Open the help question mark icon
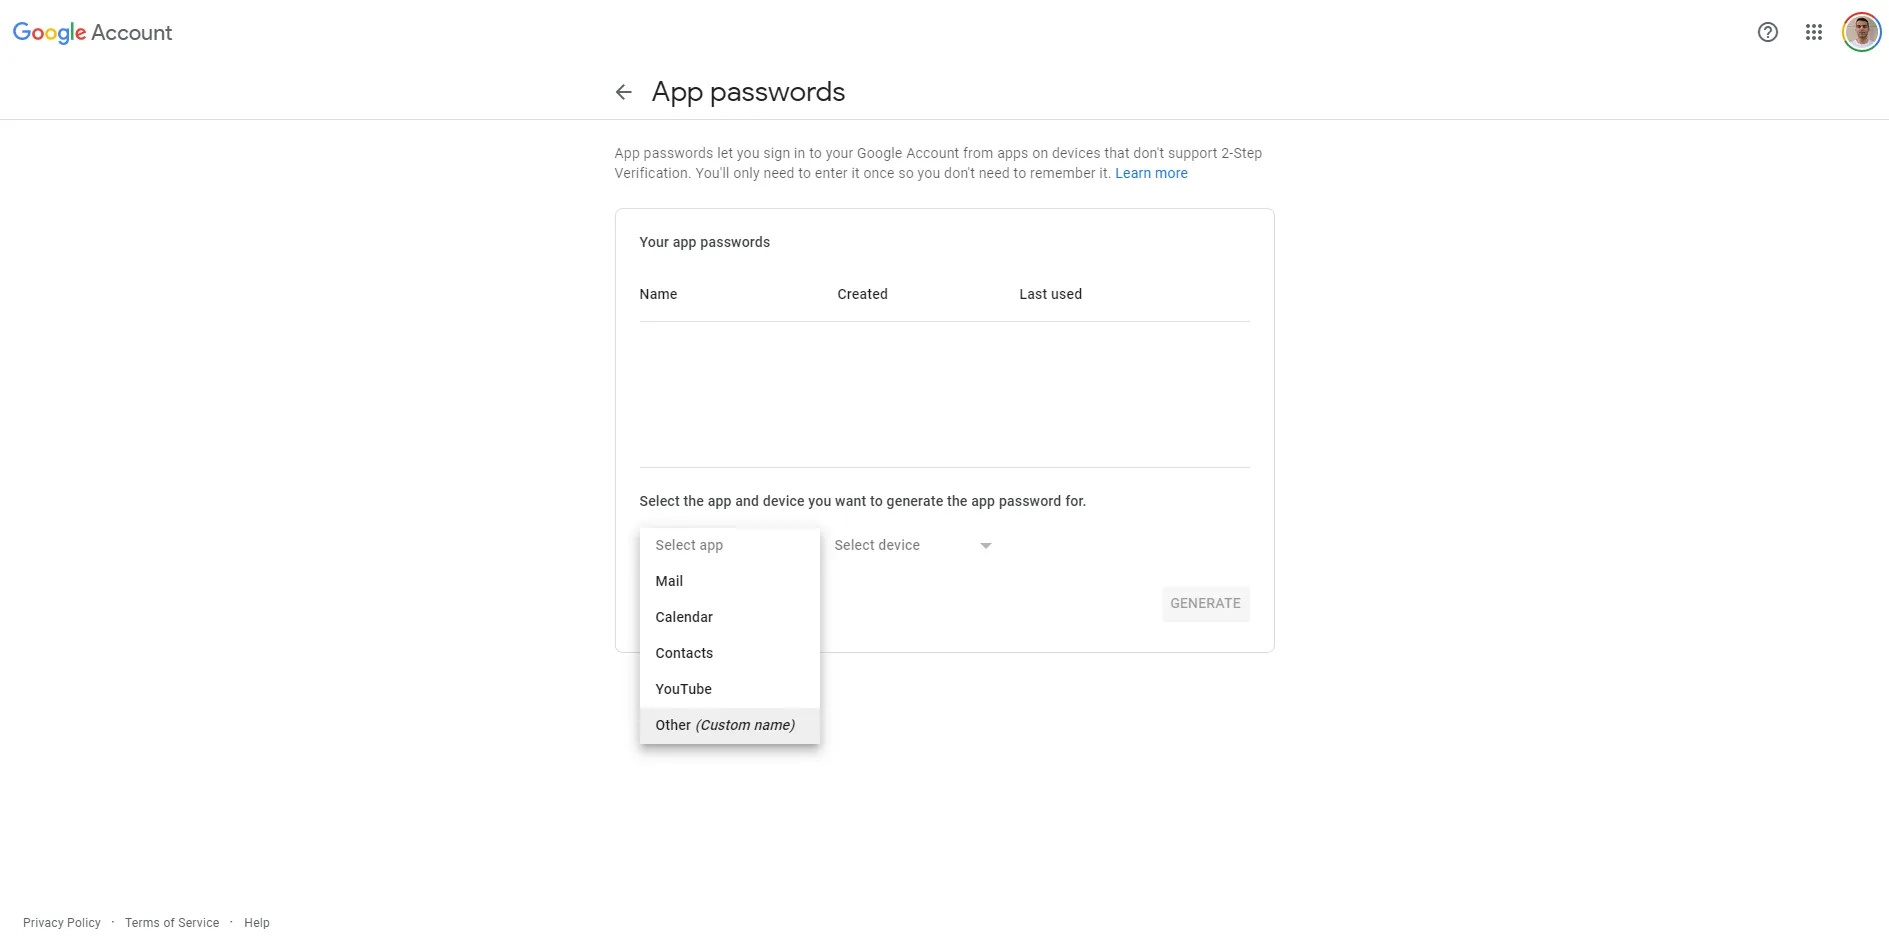This screenshot has width=1889, height=941. (1767, 32)
